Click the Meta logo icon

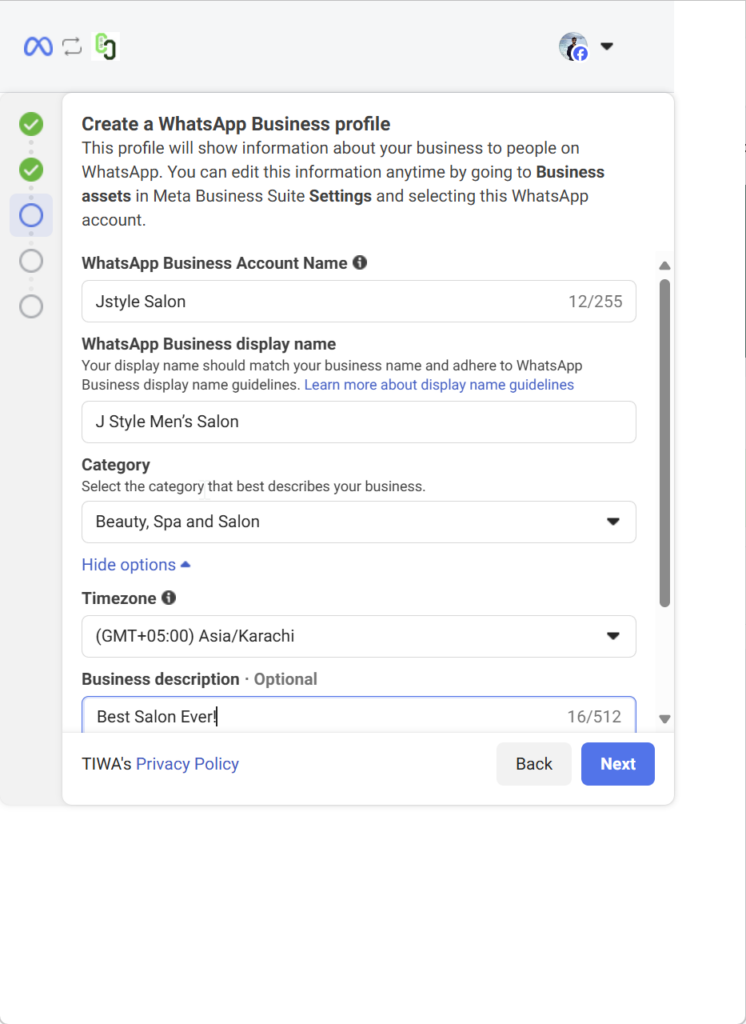tap(38, 46)
